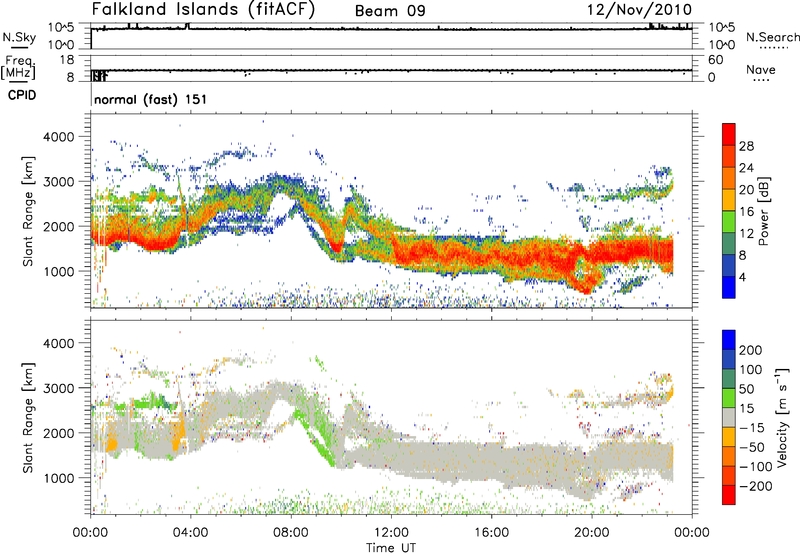Click the gray velocity color band near 15
Viewport: 800px width, 554px height.
729,418
